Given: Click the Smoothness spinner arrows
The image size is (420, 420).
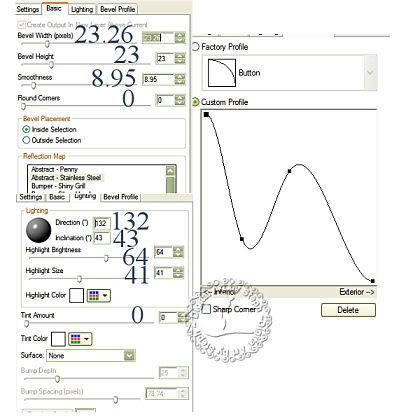Looking at the screenshot, I should [x=180, y=80].
